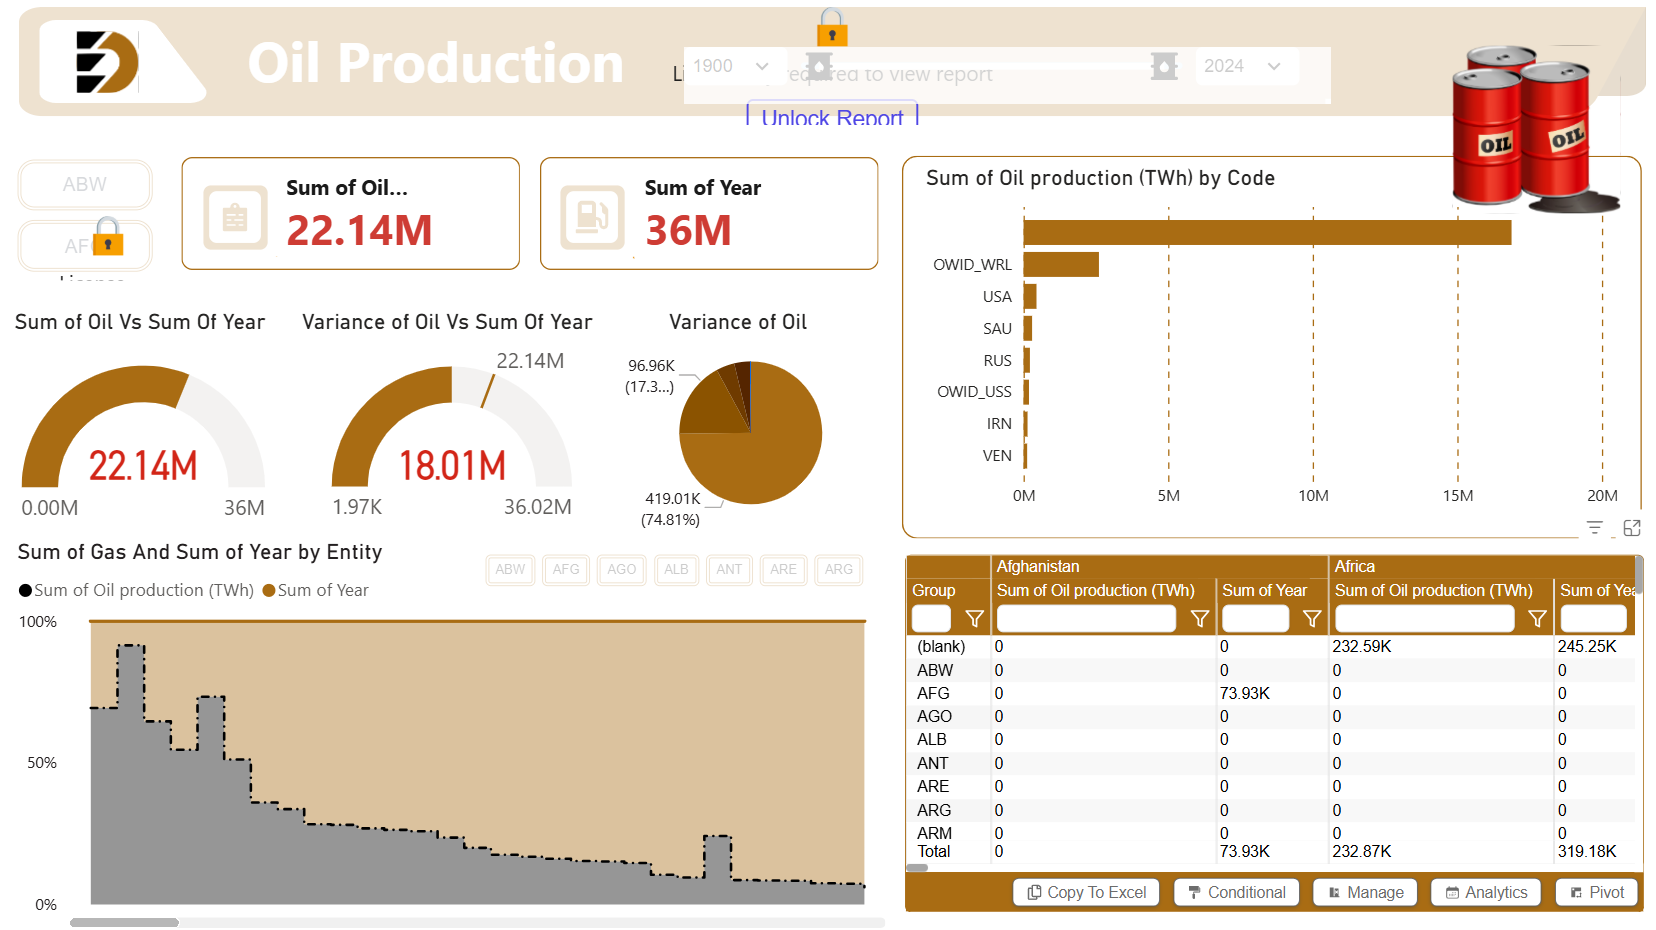Click the 18.01M variance gauge value

point(452,466)
